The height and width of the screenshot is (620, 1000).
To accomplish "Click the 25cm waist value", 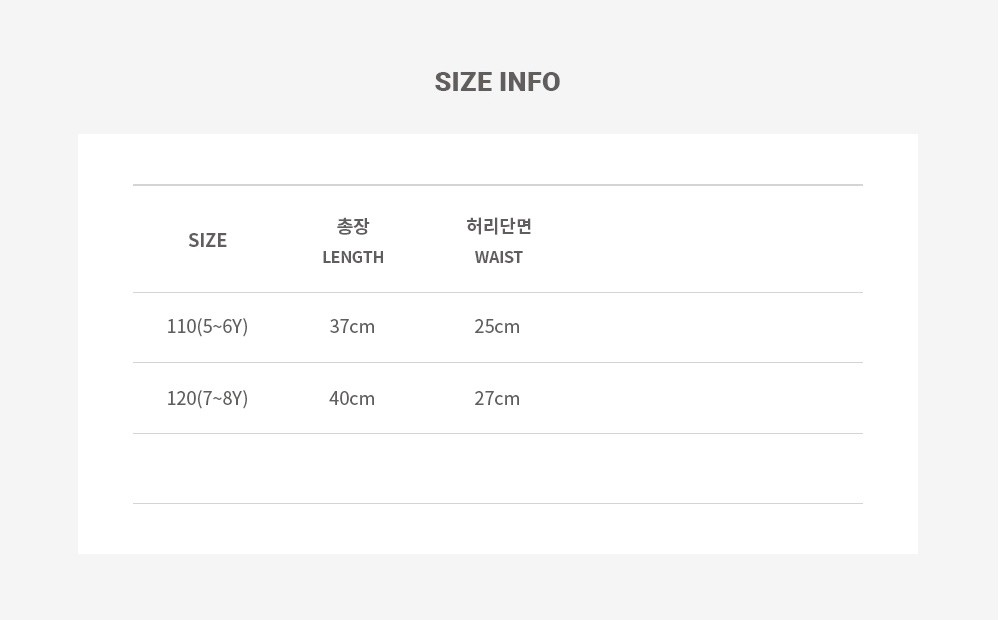I will tap(497, 327).
